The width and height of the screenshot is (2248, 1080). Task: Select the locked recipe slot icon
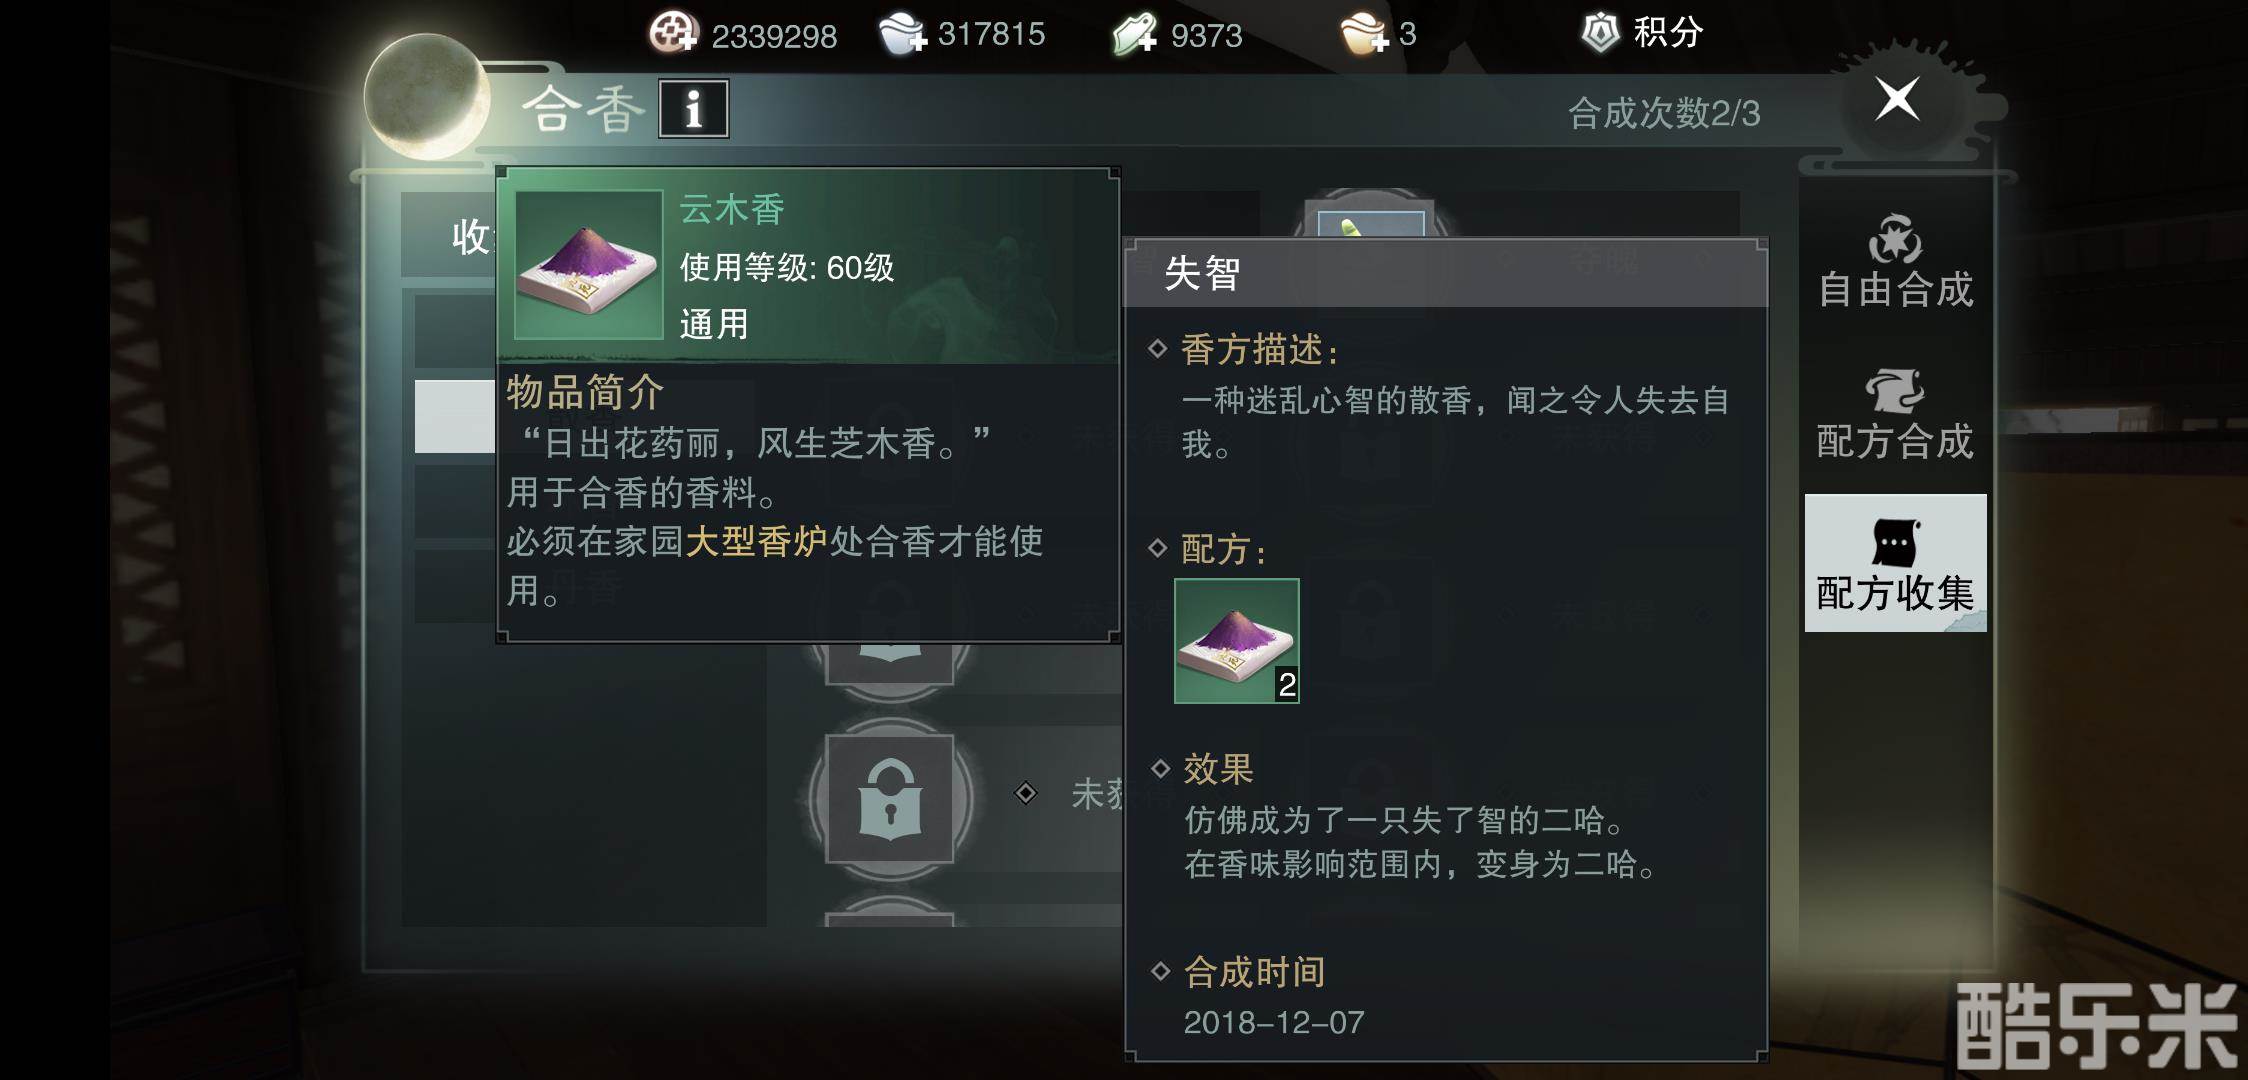pos(889,799)
